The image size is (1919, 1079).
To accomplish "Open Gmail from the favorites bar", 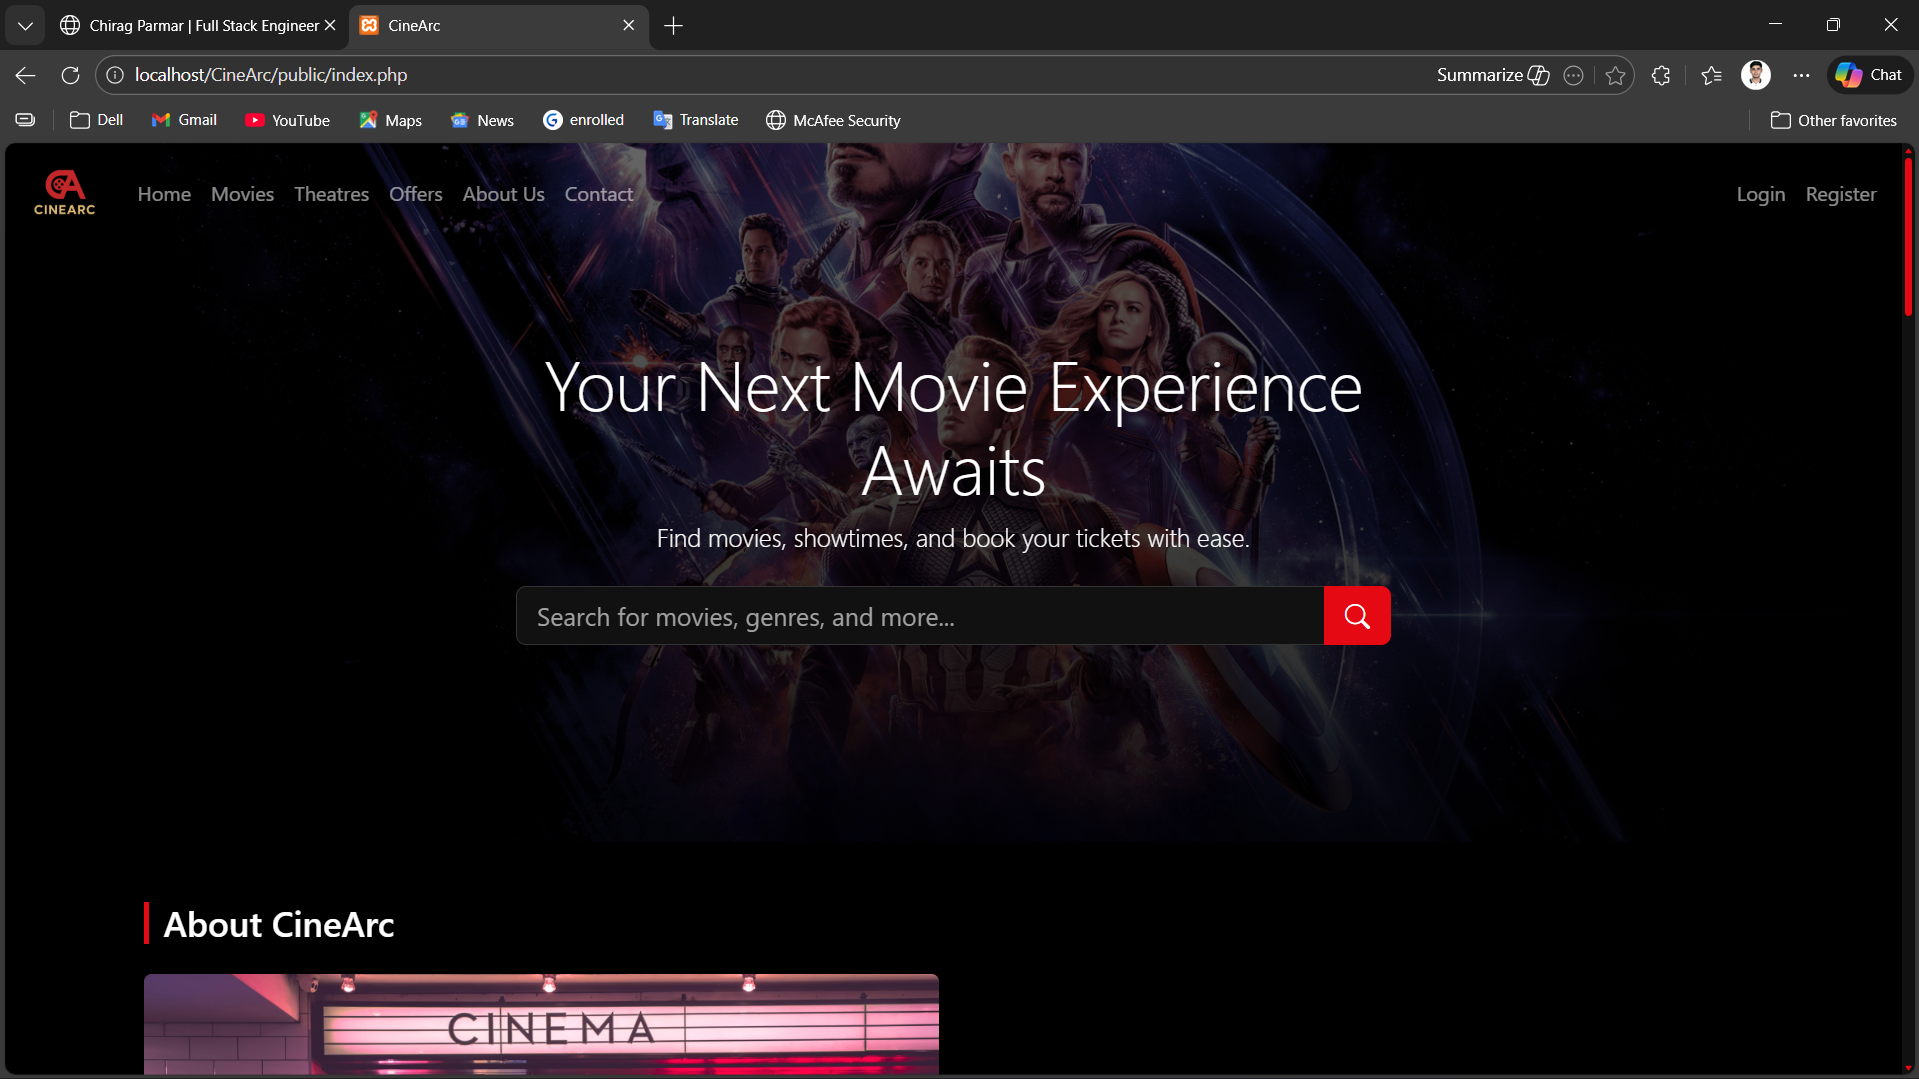I will [x=183, y=119].
